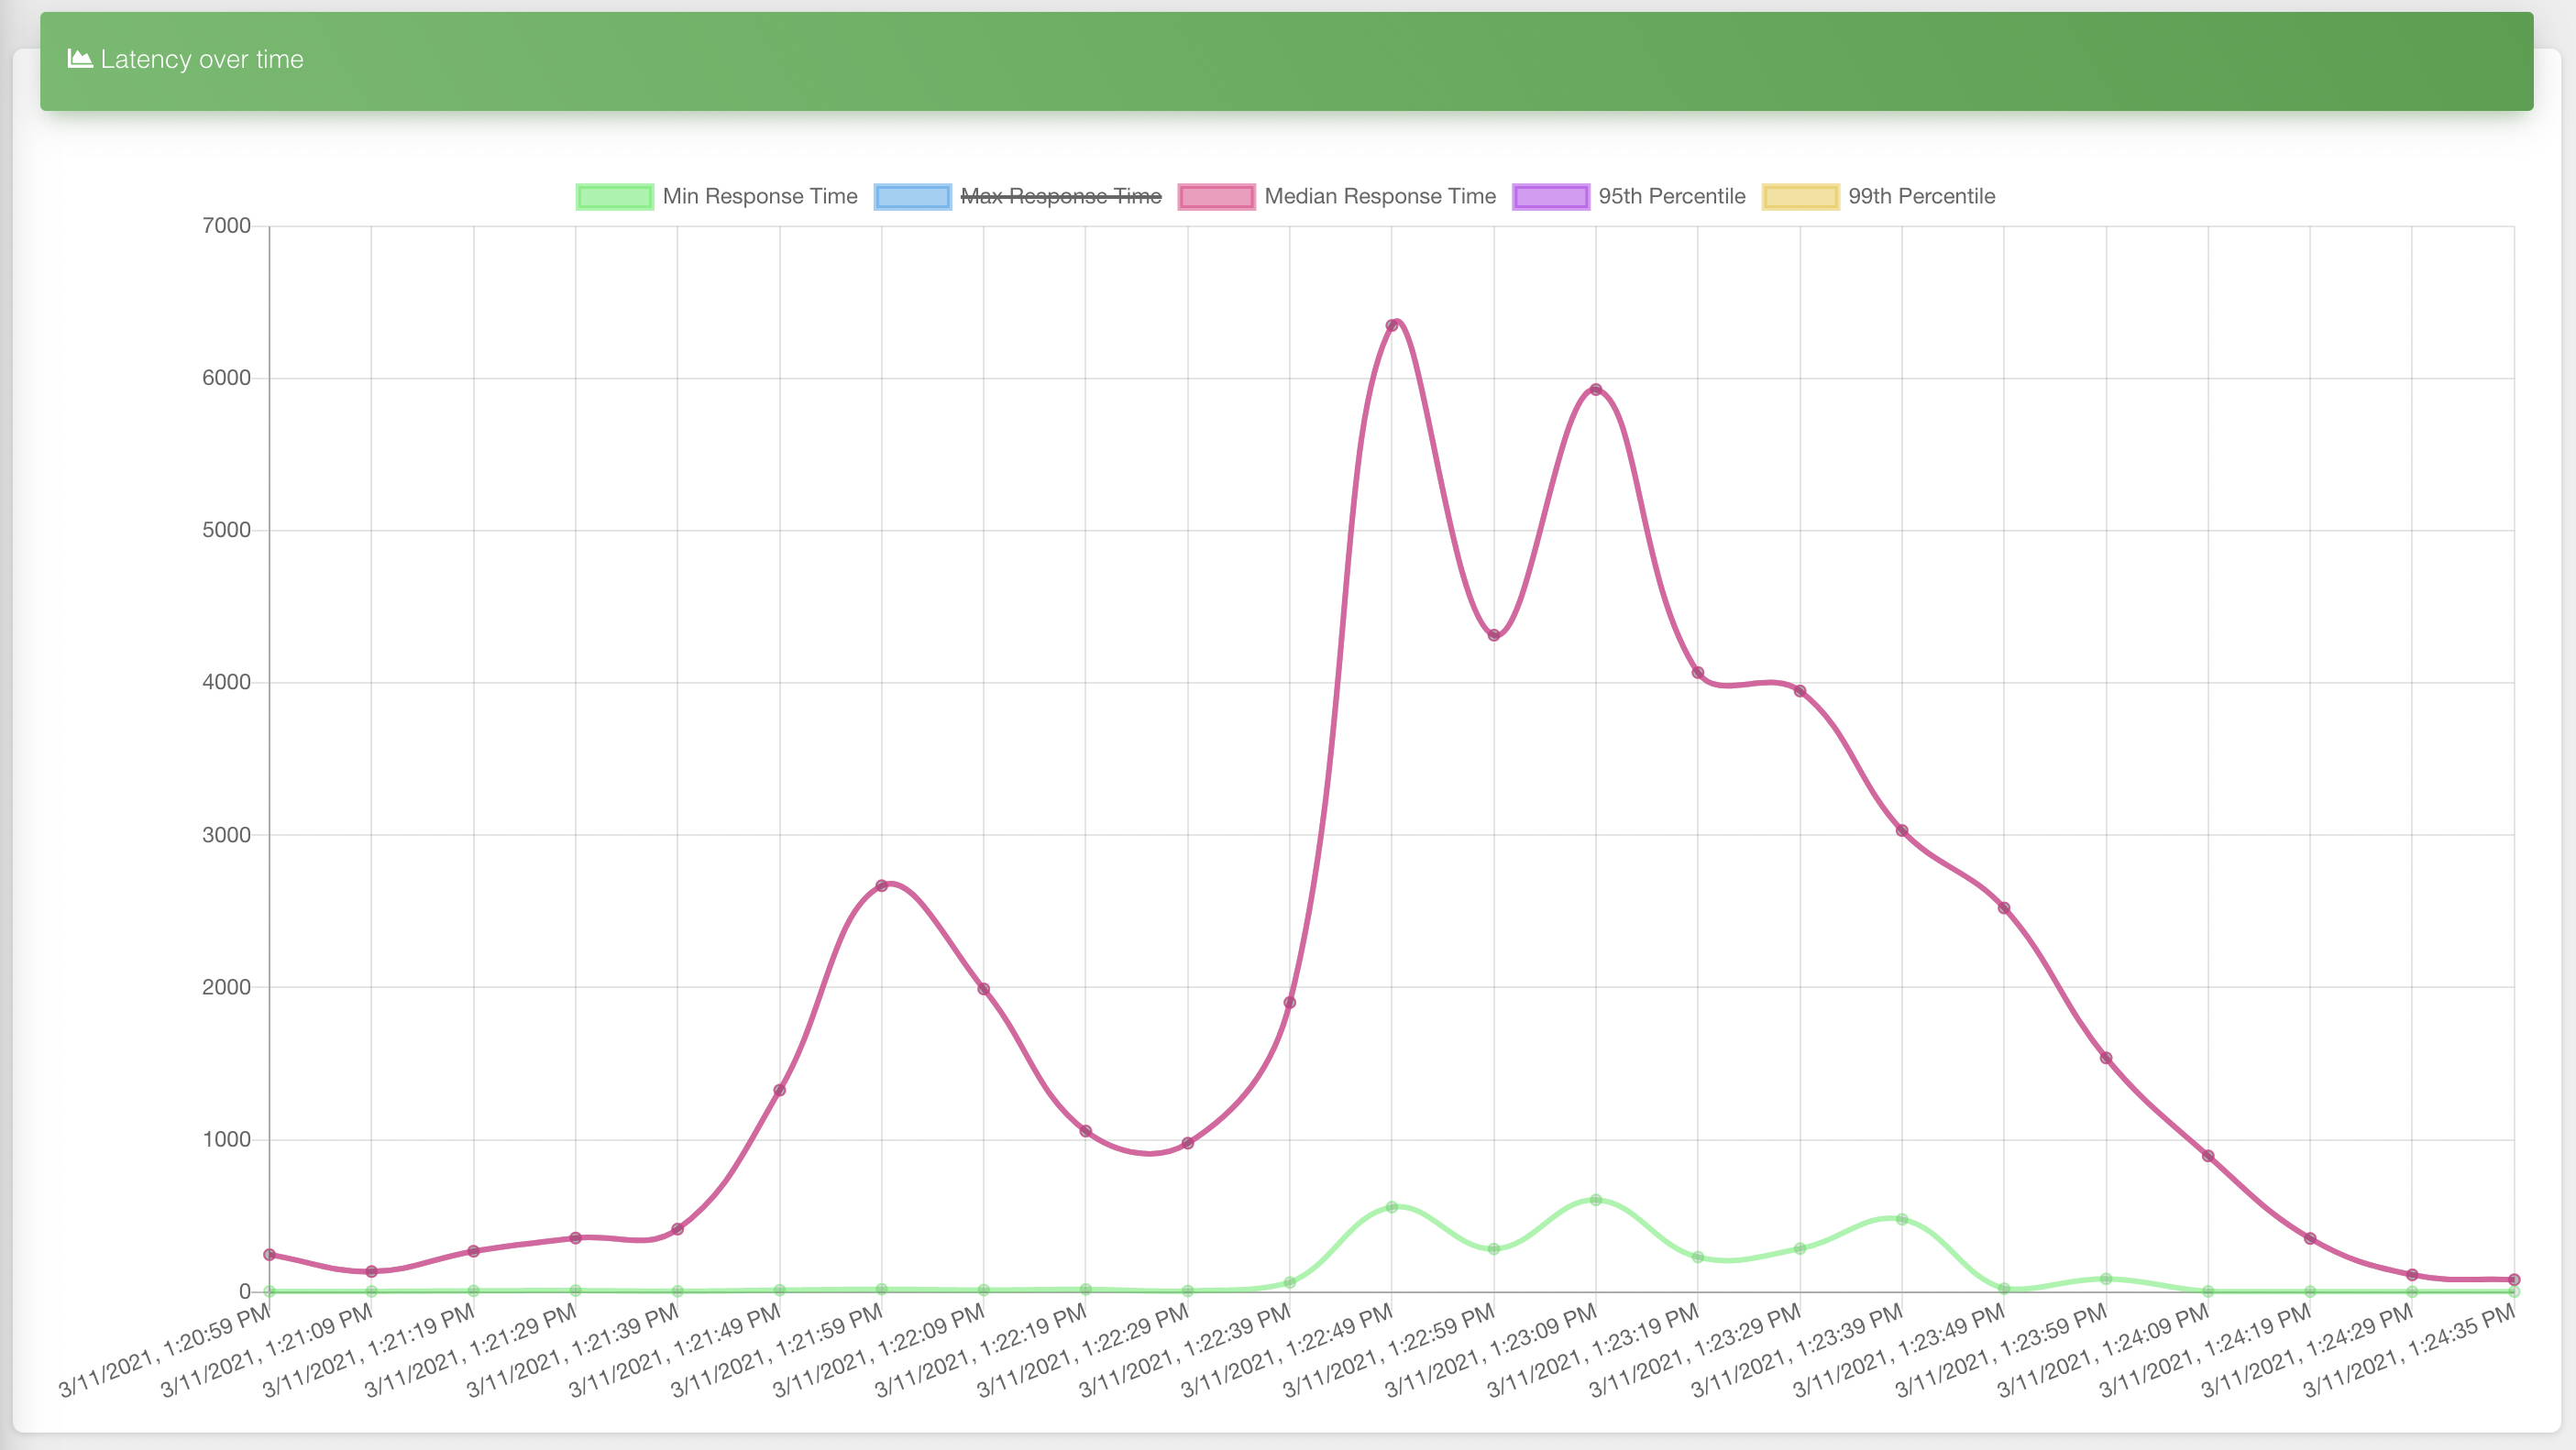Select the median point at 1:21:59 PM
Screen dimensions: 2576x1450
[882, 886]
